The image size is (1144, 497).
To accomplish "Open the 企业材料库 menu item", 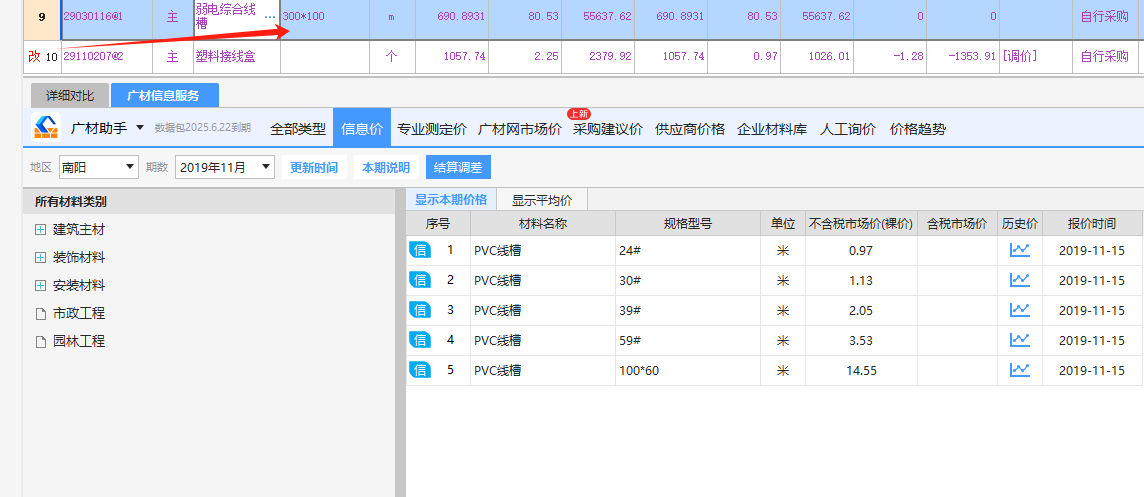I will click(772, 129).
